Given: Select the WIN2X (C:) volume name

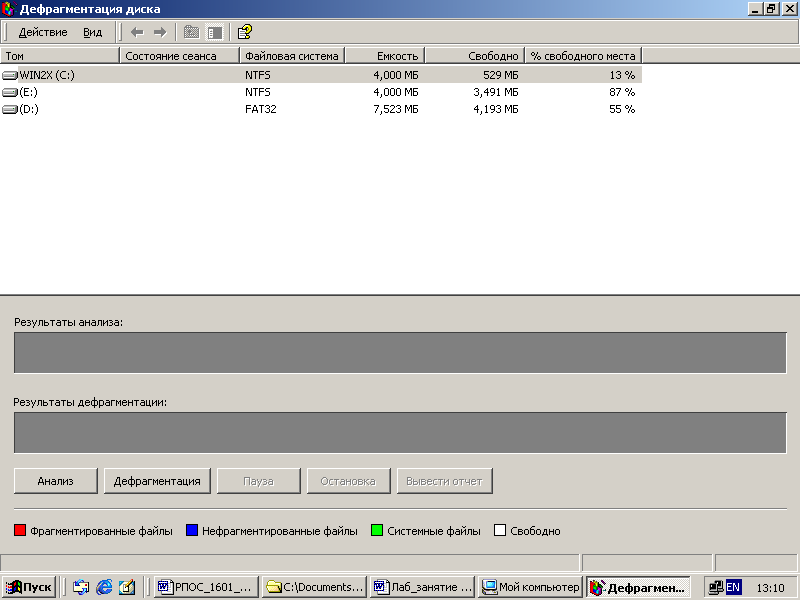Looking at the screenshot, I should pos(47,75).
